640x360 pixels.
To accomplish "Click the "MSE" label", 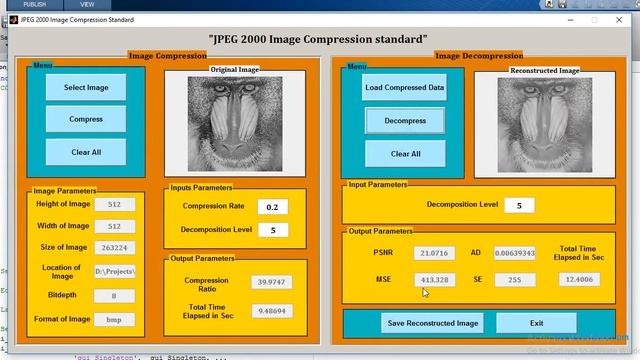I will [x=383, y=279].
